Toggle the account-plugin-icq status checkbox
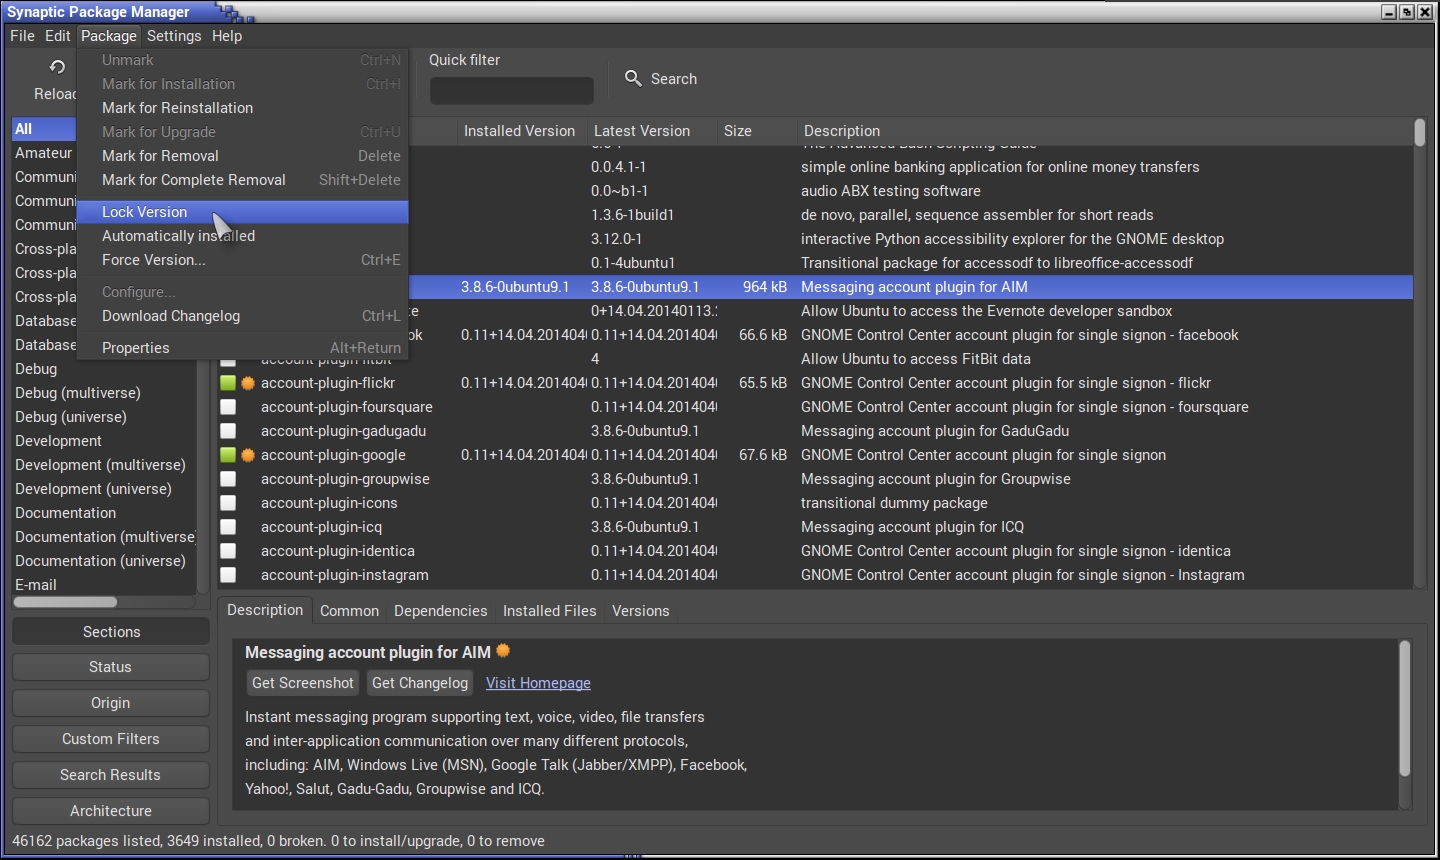 (228, 527)
